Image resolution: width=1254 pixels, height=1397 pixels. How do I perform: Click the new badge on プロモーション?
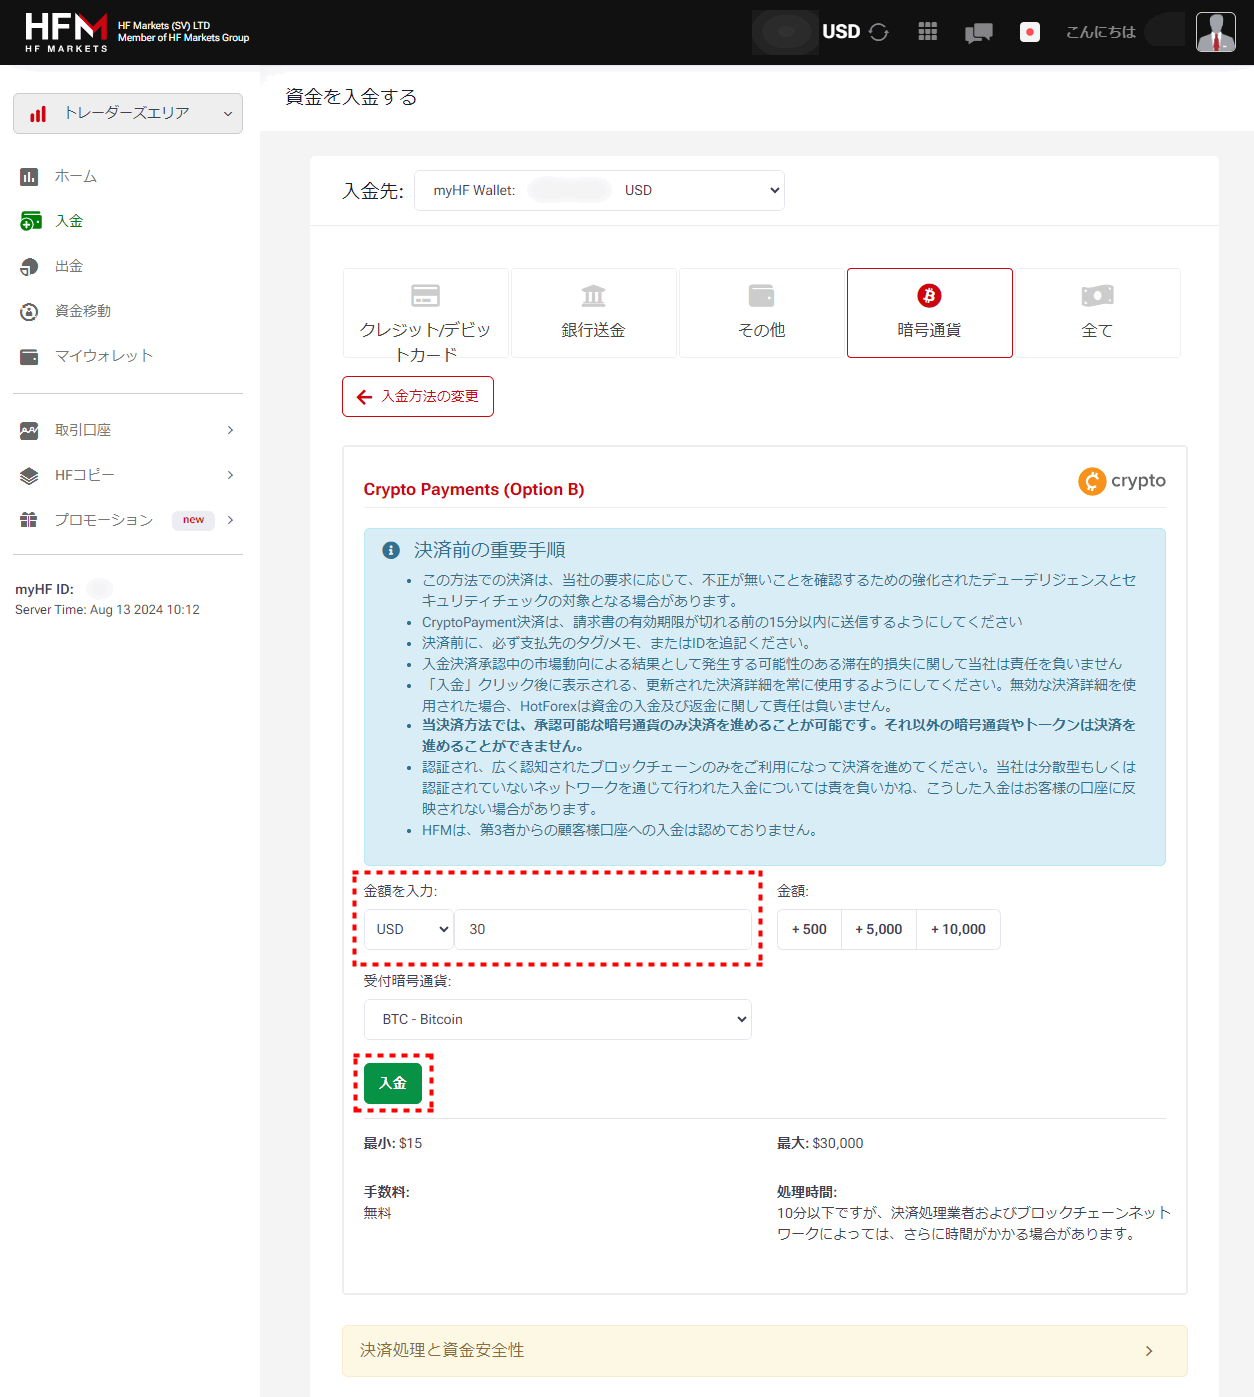pos(193,520)
